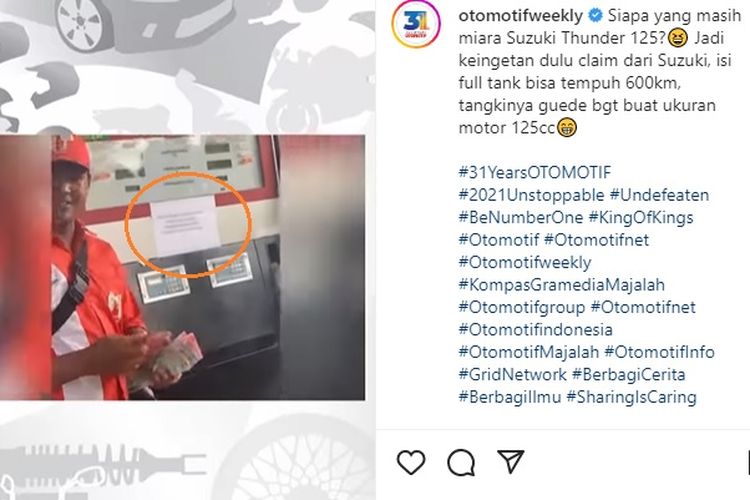Open otomotifweekly profile picture
The width and height of the screenshot is (750, 500).
tap(416, 24)
